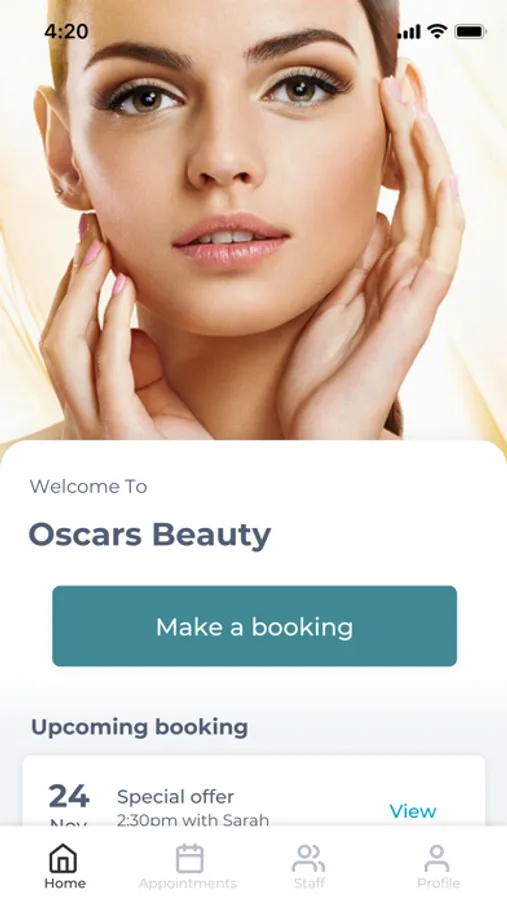Select the Staff people icon
This screenshot has width=507, height=900.
[x=308, y=858]
